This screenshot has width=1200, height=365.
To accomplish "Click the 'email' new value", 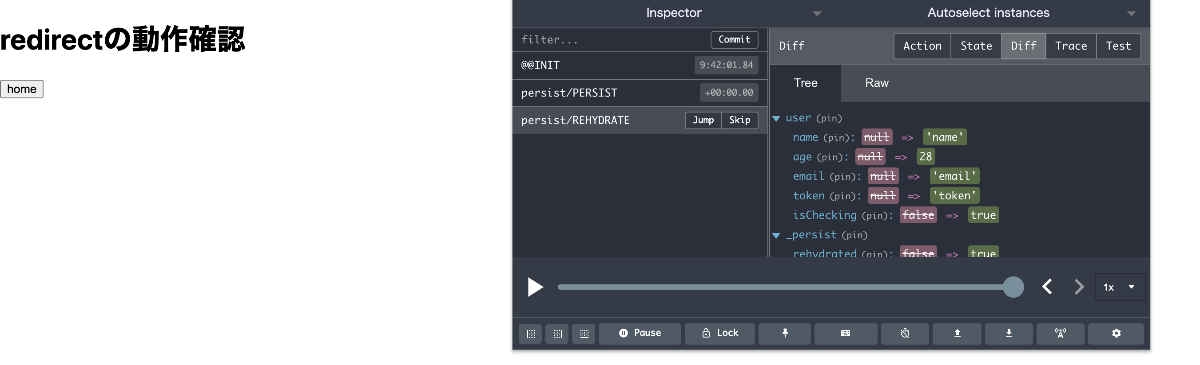I will (x=954, y=176).
